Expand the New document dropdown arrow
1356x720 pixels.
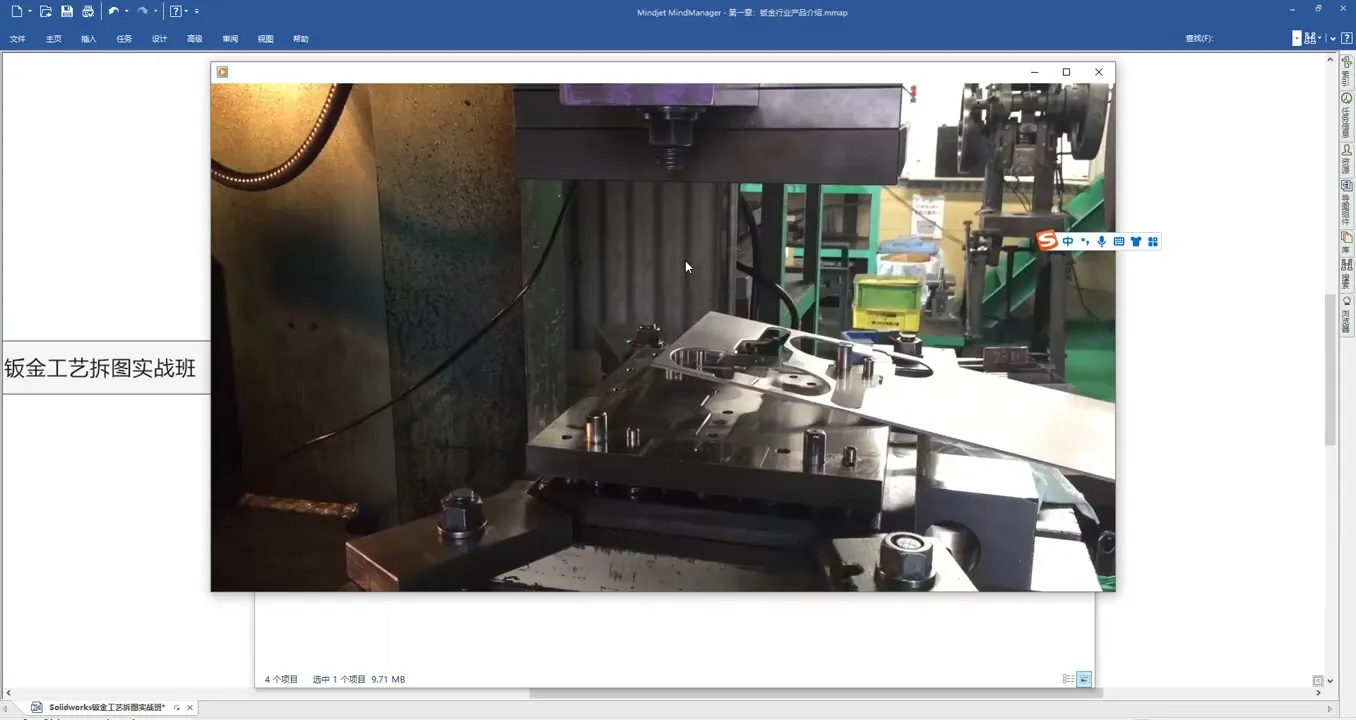(30, 12)
